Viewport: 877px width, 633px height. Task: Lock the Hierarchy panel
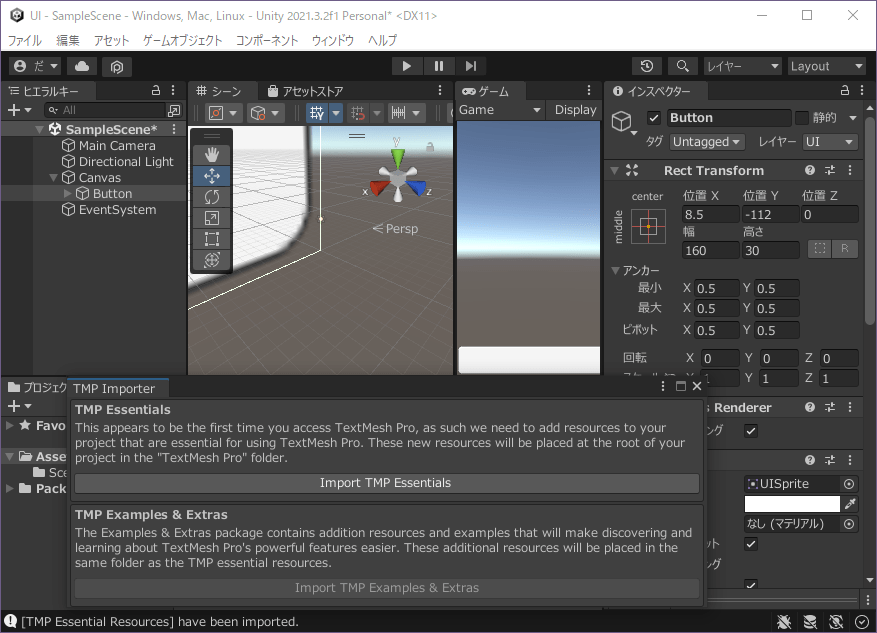coord(156,91)
